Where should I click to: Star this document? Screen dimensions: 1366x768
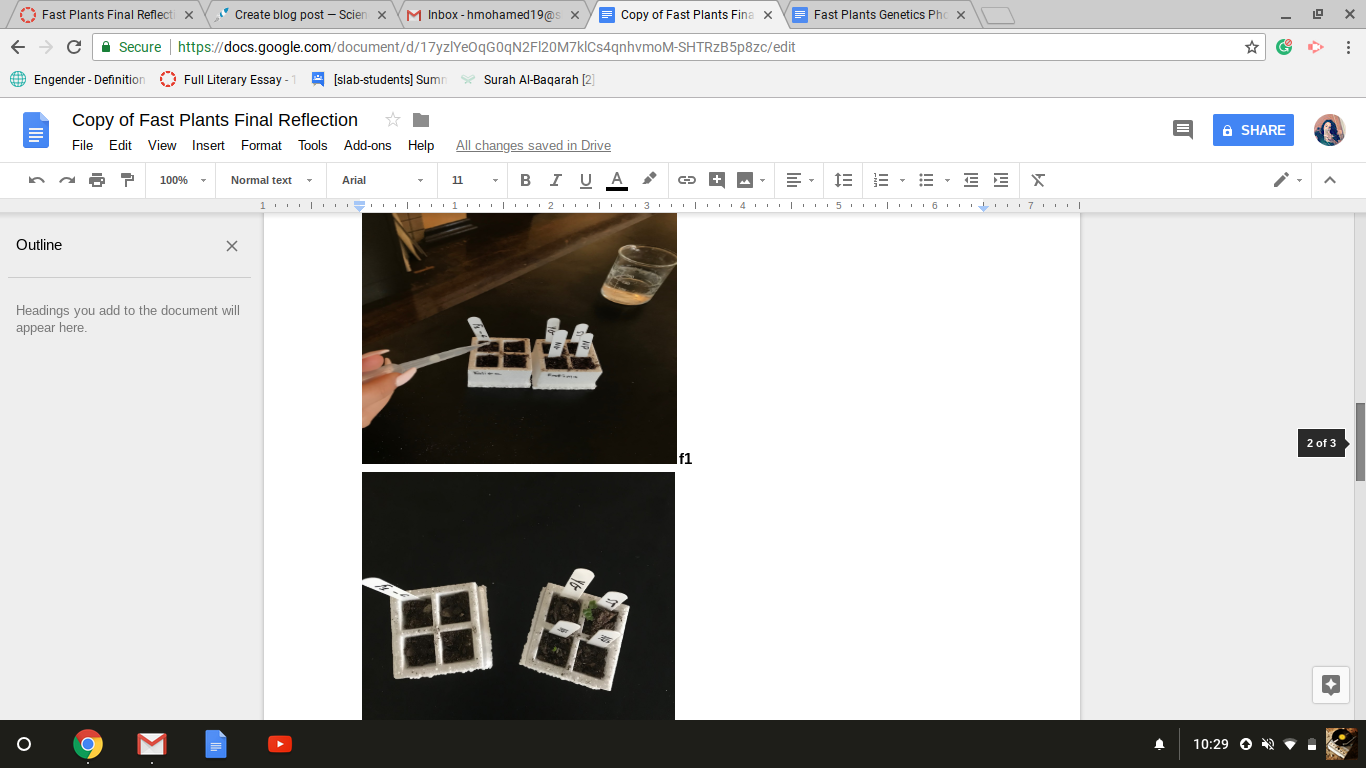coord(393,120)
